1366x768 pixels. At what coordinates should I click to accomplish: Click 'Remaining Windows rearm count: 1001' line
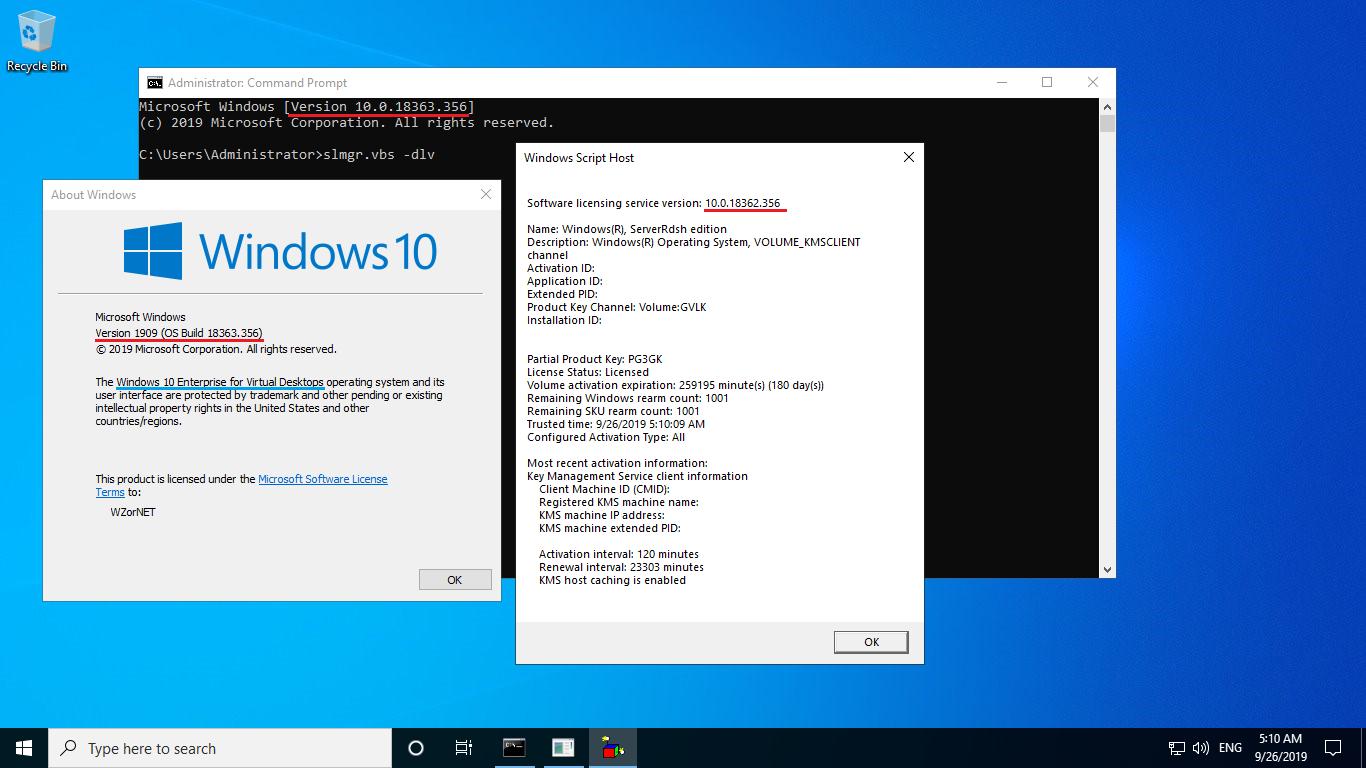[x=628, y=398]
